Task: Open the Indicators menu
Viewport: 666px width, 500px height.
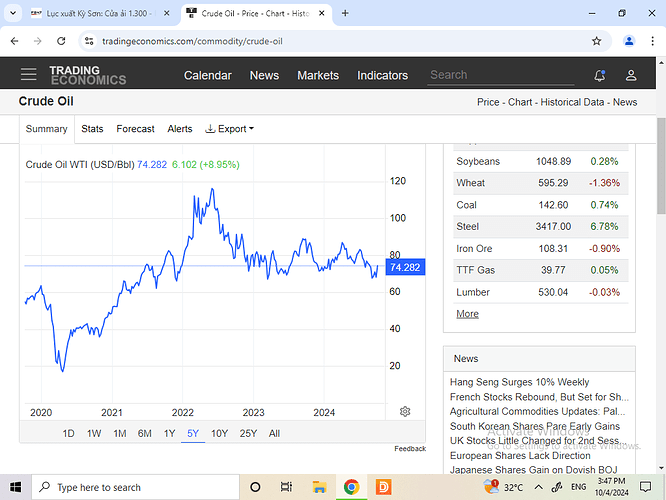Action: [382, 75]
